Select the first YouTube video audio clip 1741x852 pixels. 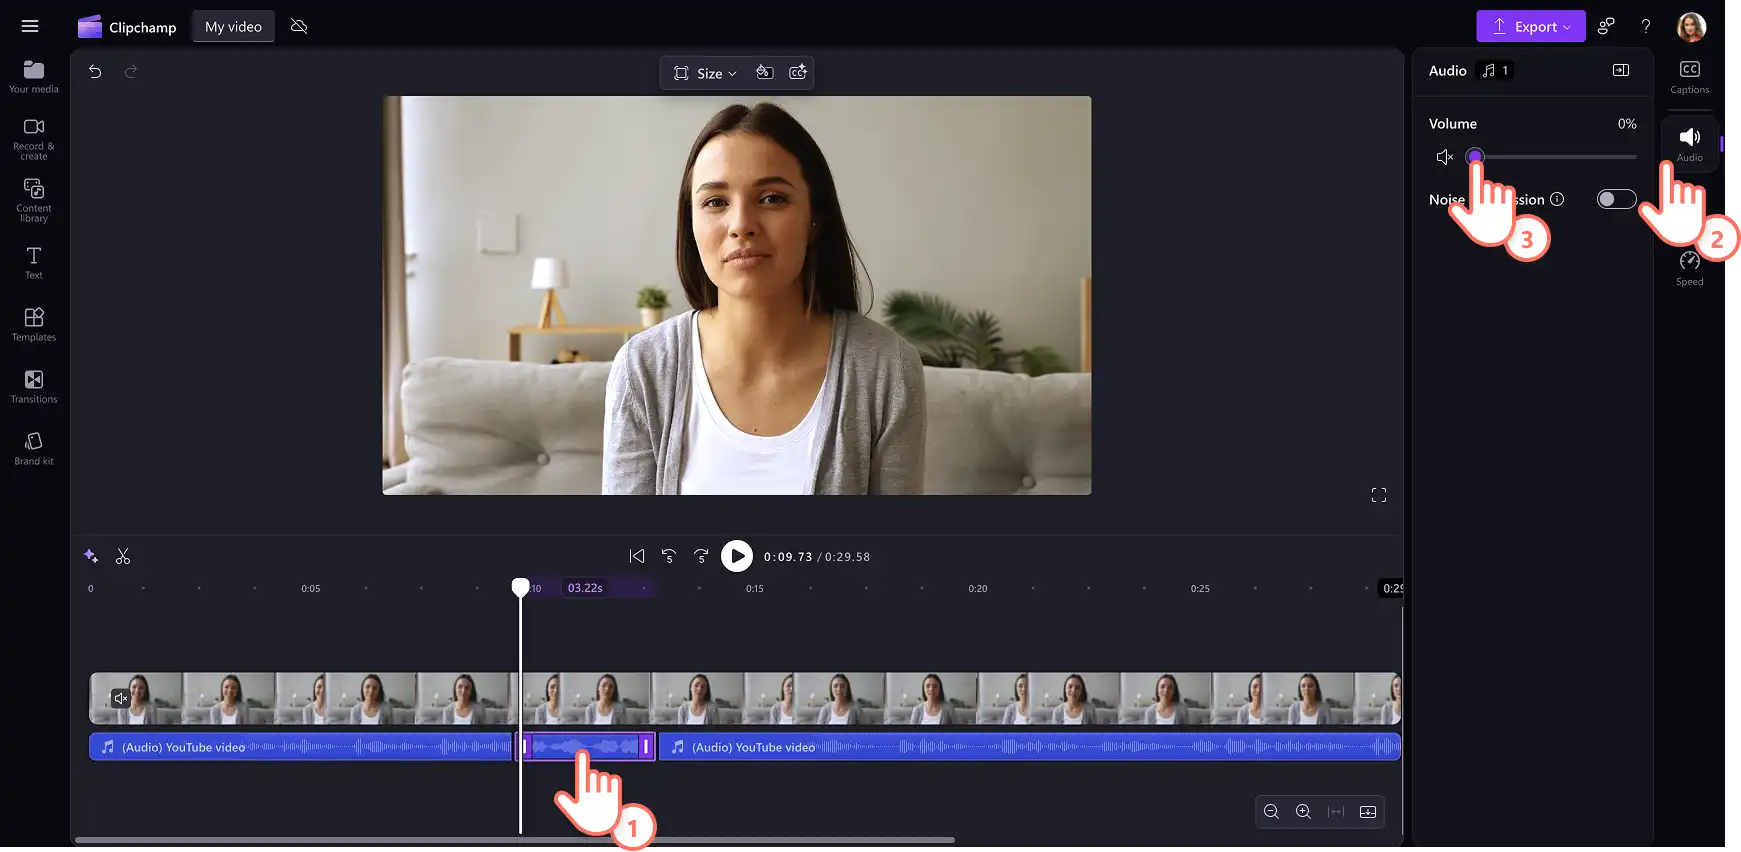(300, 747)
